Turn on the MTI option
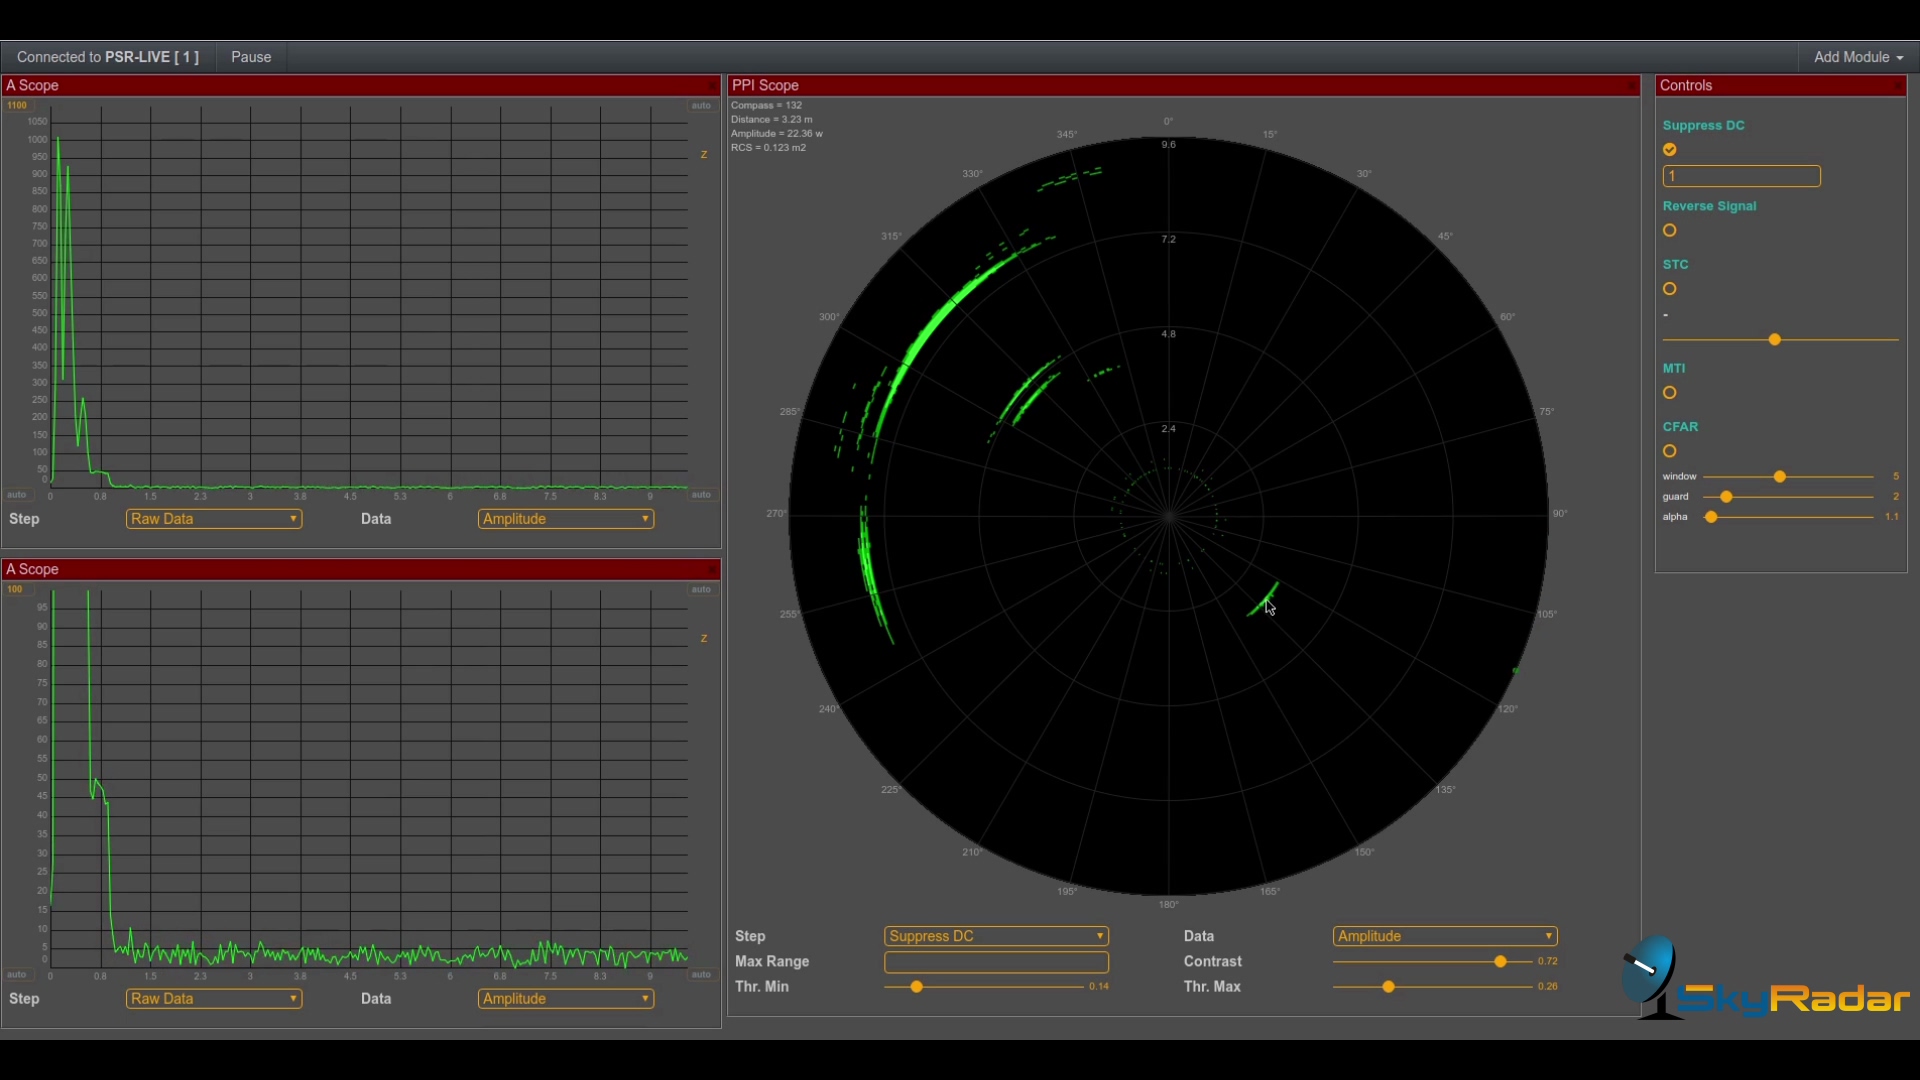Image resolution: width=1920 pixels, height=1080 pixels. [1668, 392]
